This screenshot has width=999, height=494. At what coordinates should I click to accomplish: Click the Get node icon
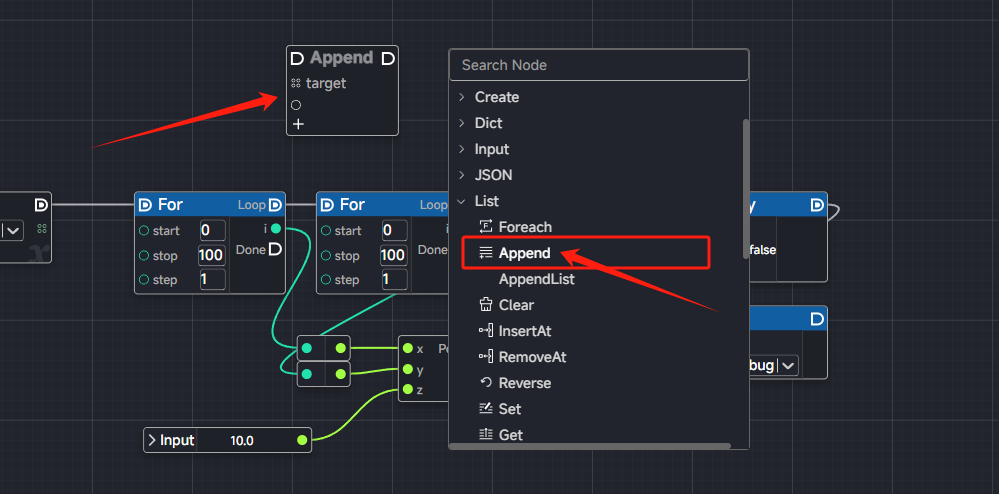[x=486, y=435]
